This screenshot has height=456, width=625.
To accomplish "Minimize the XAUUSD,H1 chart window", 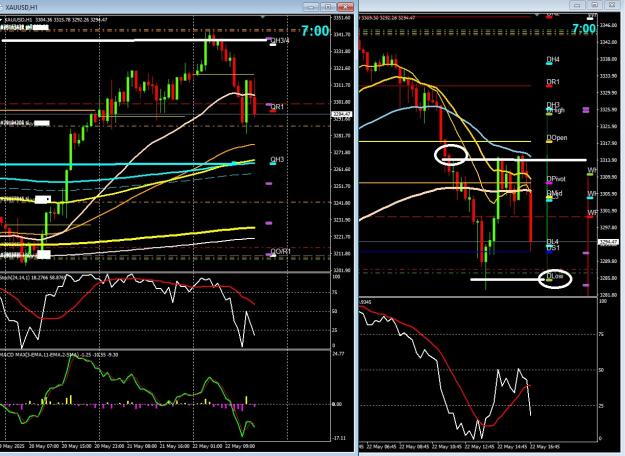I will click(x=311, y=7).
